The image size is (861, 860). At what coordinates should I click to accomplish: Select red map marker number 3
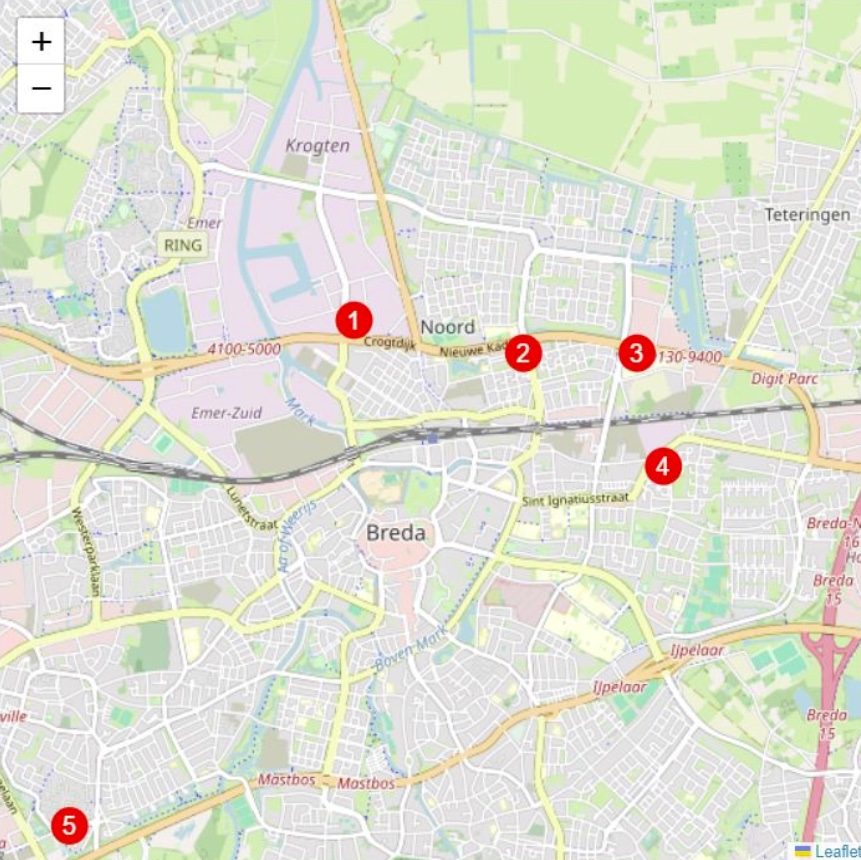coord(637,353)
